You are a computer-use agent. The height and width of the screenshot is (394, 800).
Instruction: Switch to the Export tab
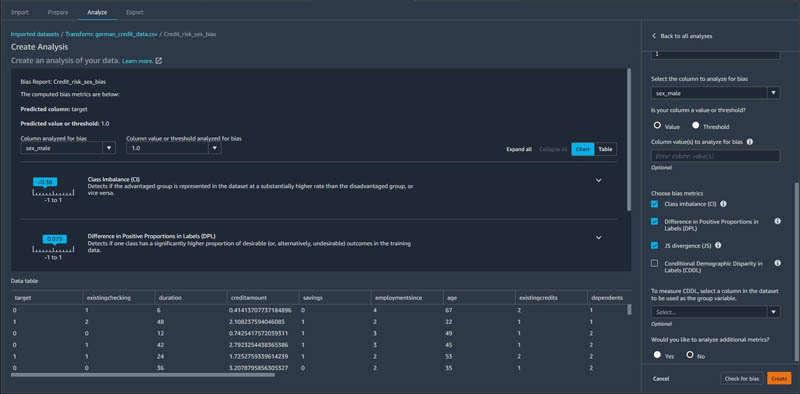pos(135,12)
